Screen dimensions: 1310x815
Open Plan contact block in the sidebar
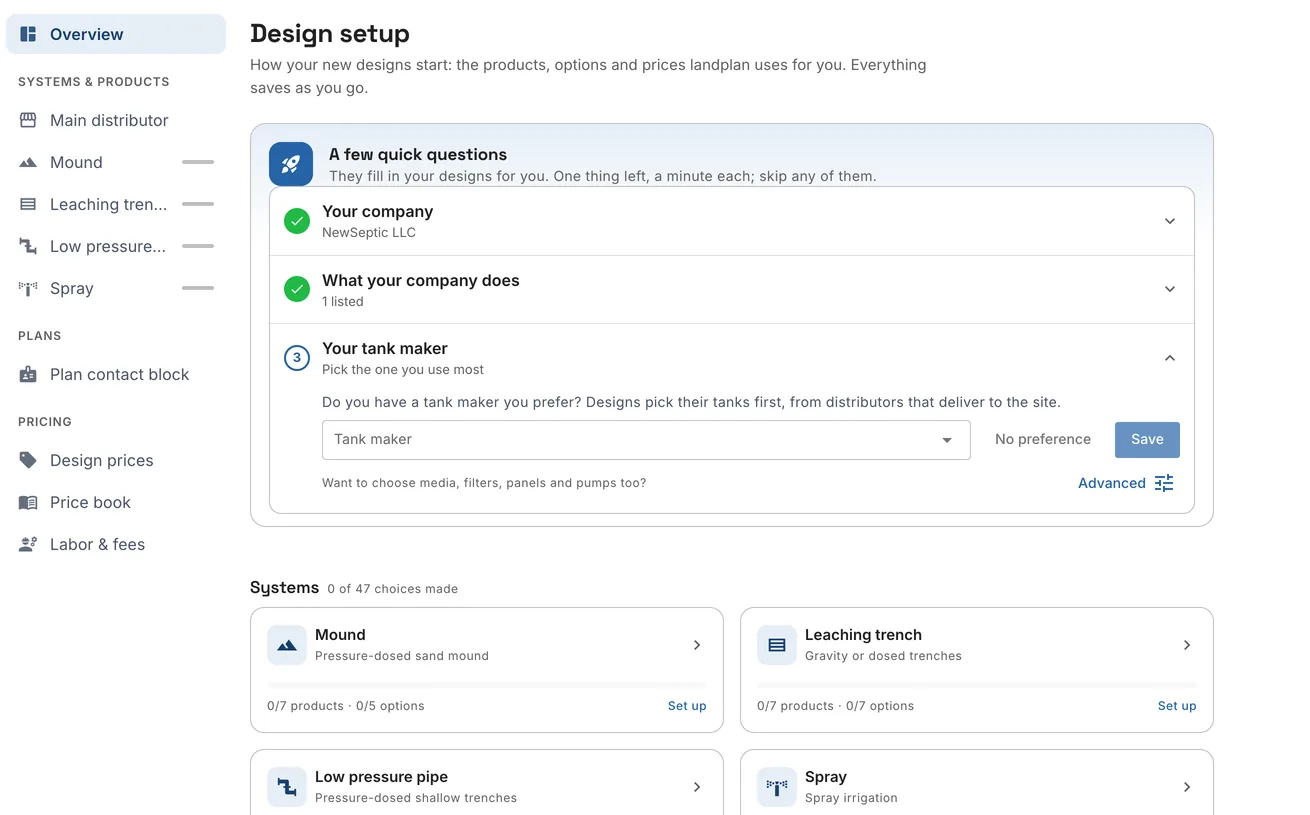pos(116,374)
